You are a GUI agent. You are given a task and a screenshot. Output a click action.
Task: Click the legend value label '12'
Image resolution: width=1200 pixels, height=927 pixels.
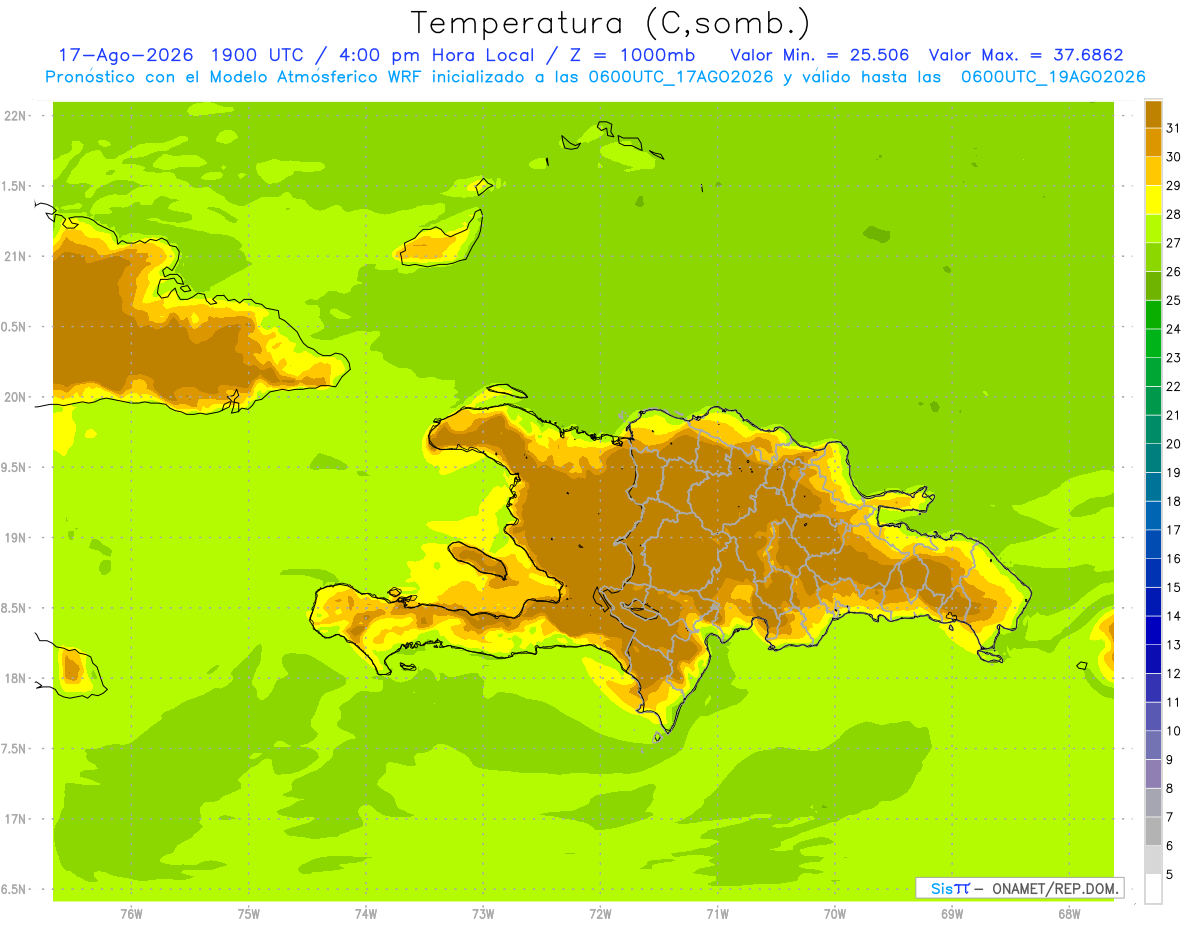tap(1173, 673)
